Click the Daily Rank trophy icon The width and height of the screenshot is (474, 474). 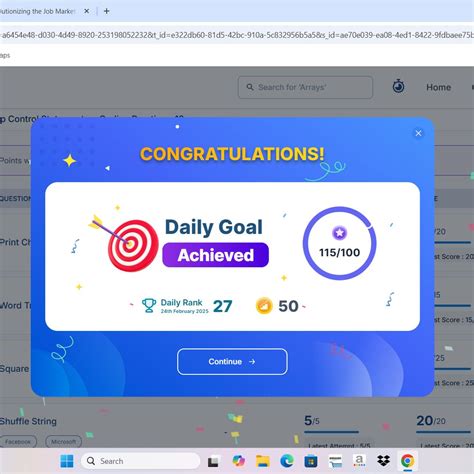(149, 305)
